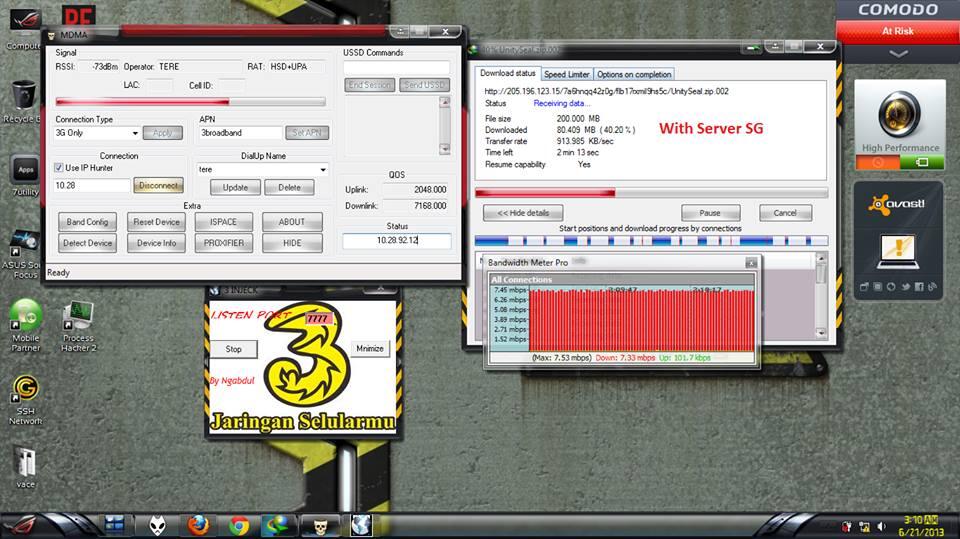960x539 pixels.
Task: Open foobar2000 alien icon in taskbar
Action: [158, 525]
